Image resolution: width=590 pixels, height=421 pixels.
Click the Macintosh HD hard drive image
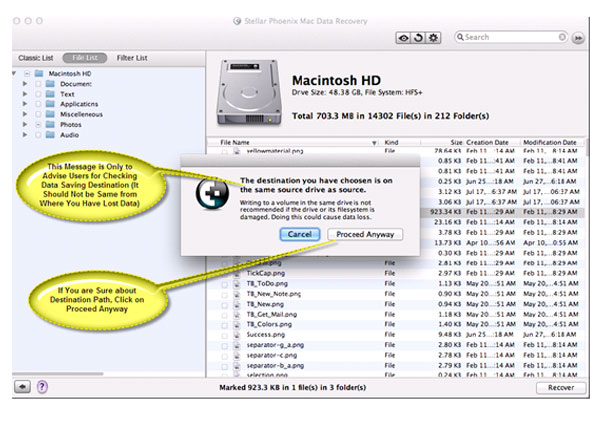click(249, 93)
